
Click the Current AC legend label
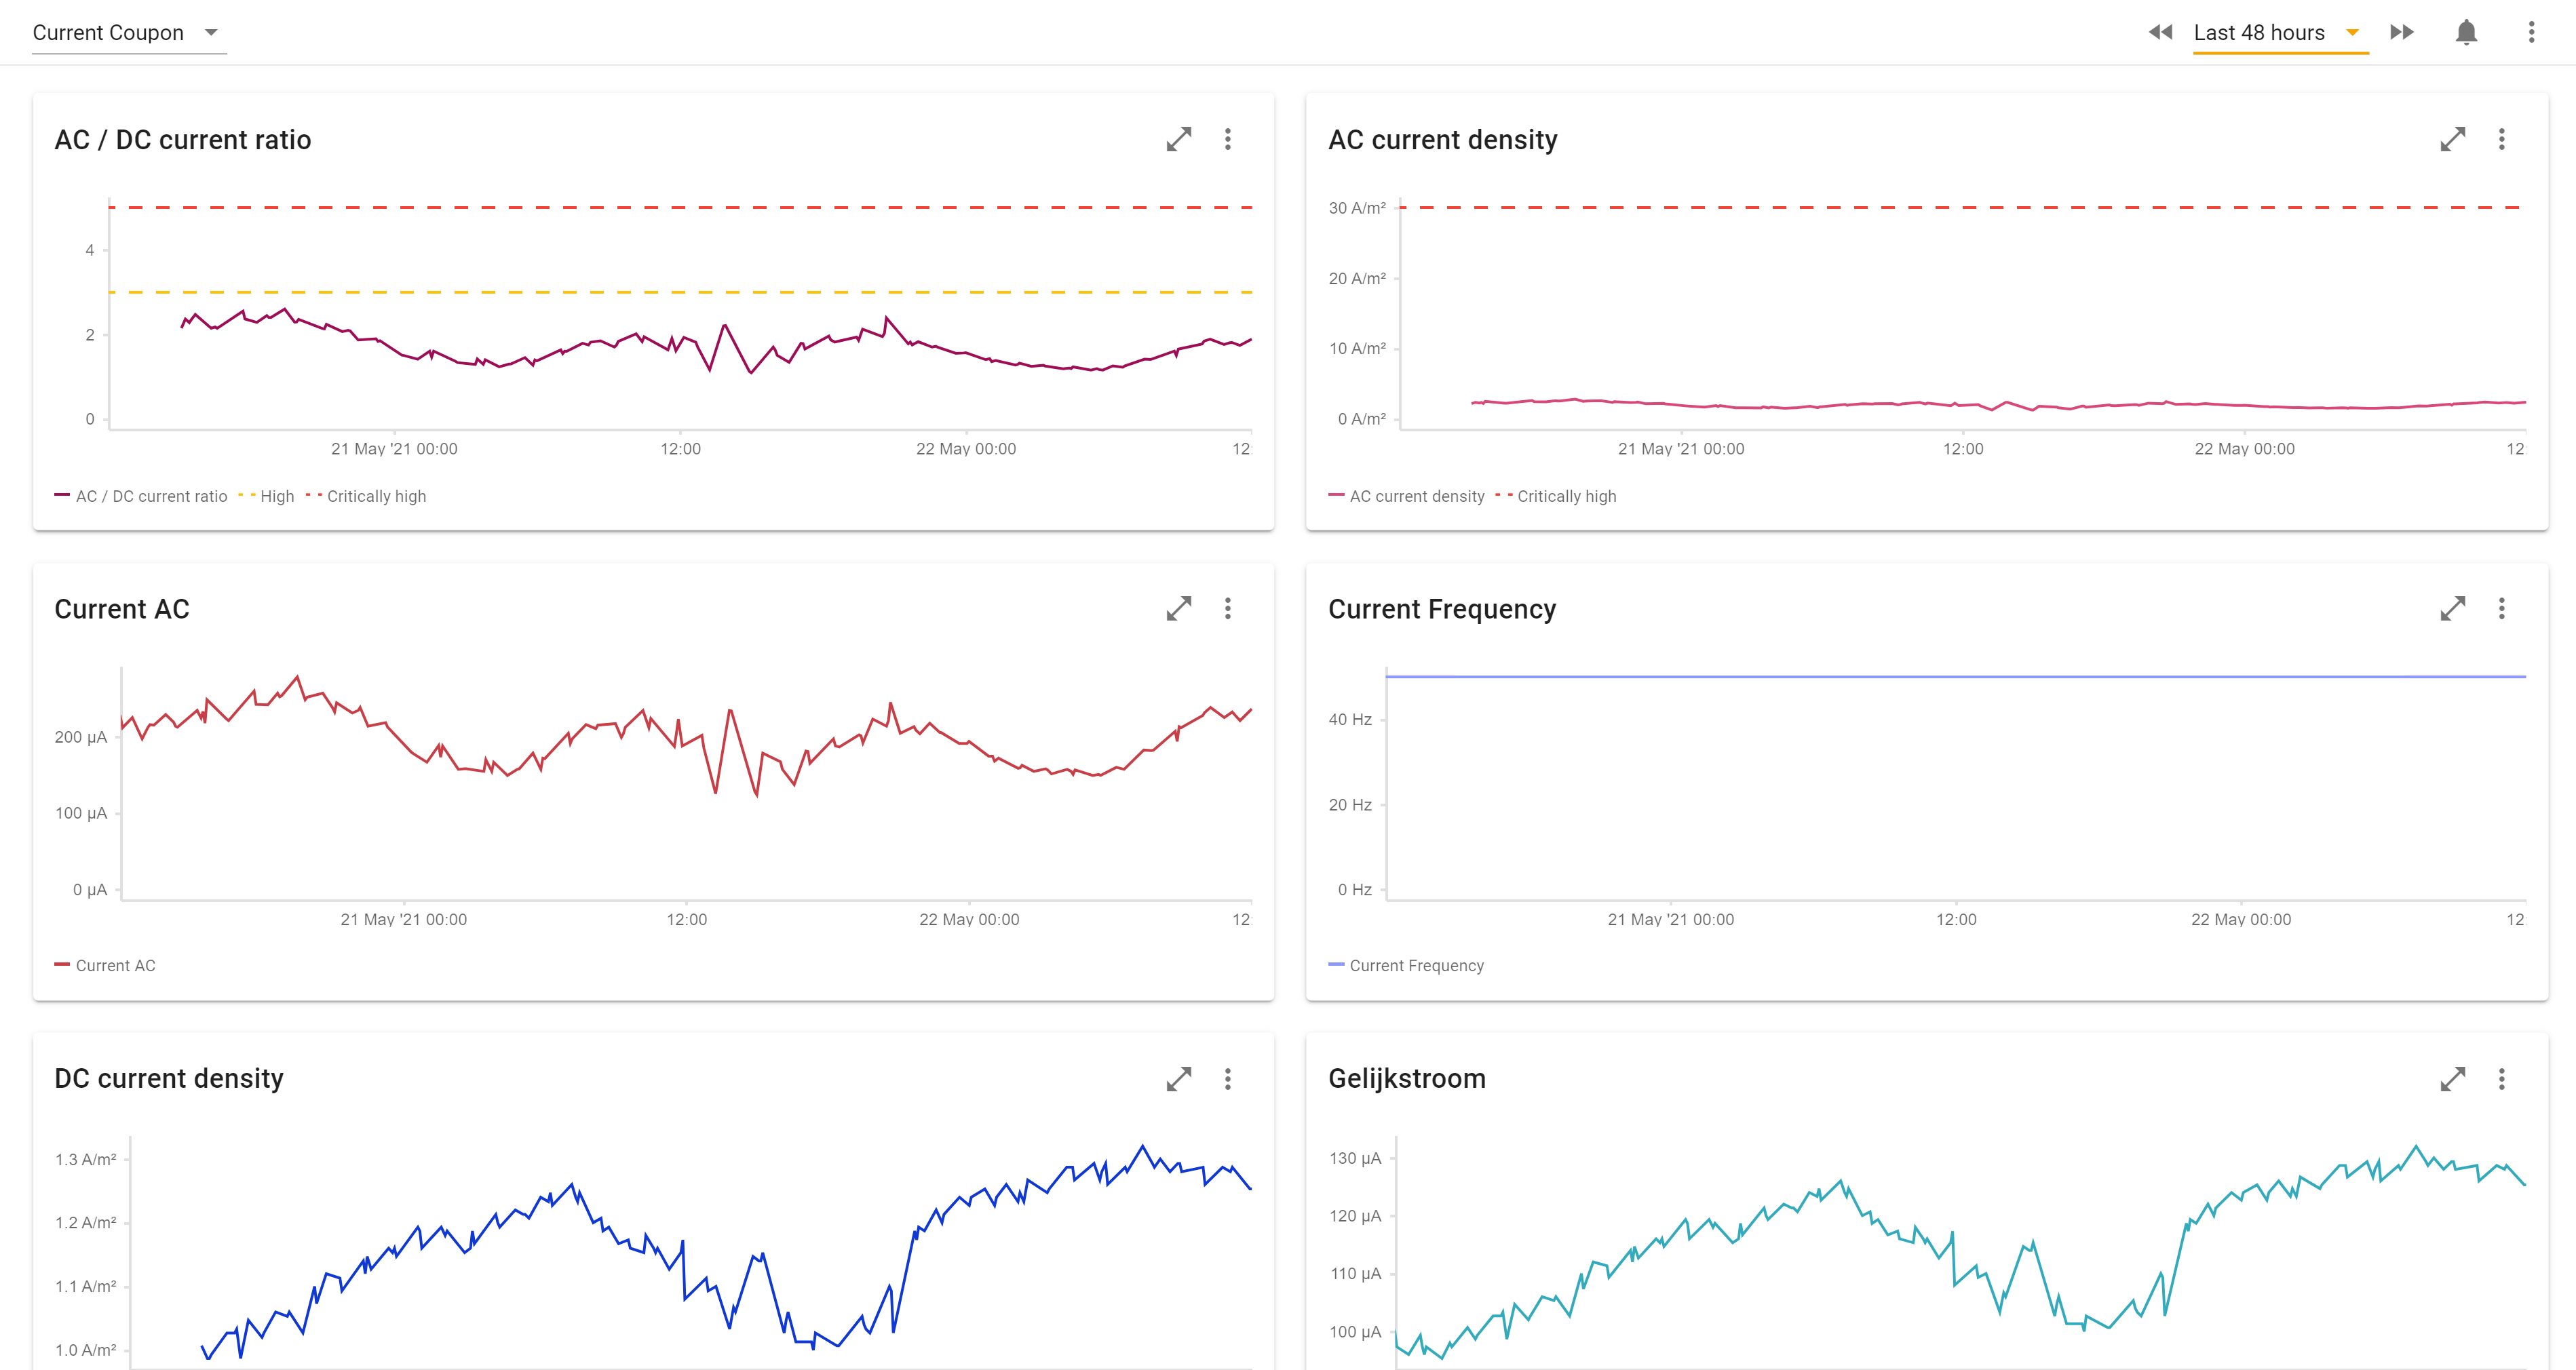[115, 965]
